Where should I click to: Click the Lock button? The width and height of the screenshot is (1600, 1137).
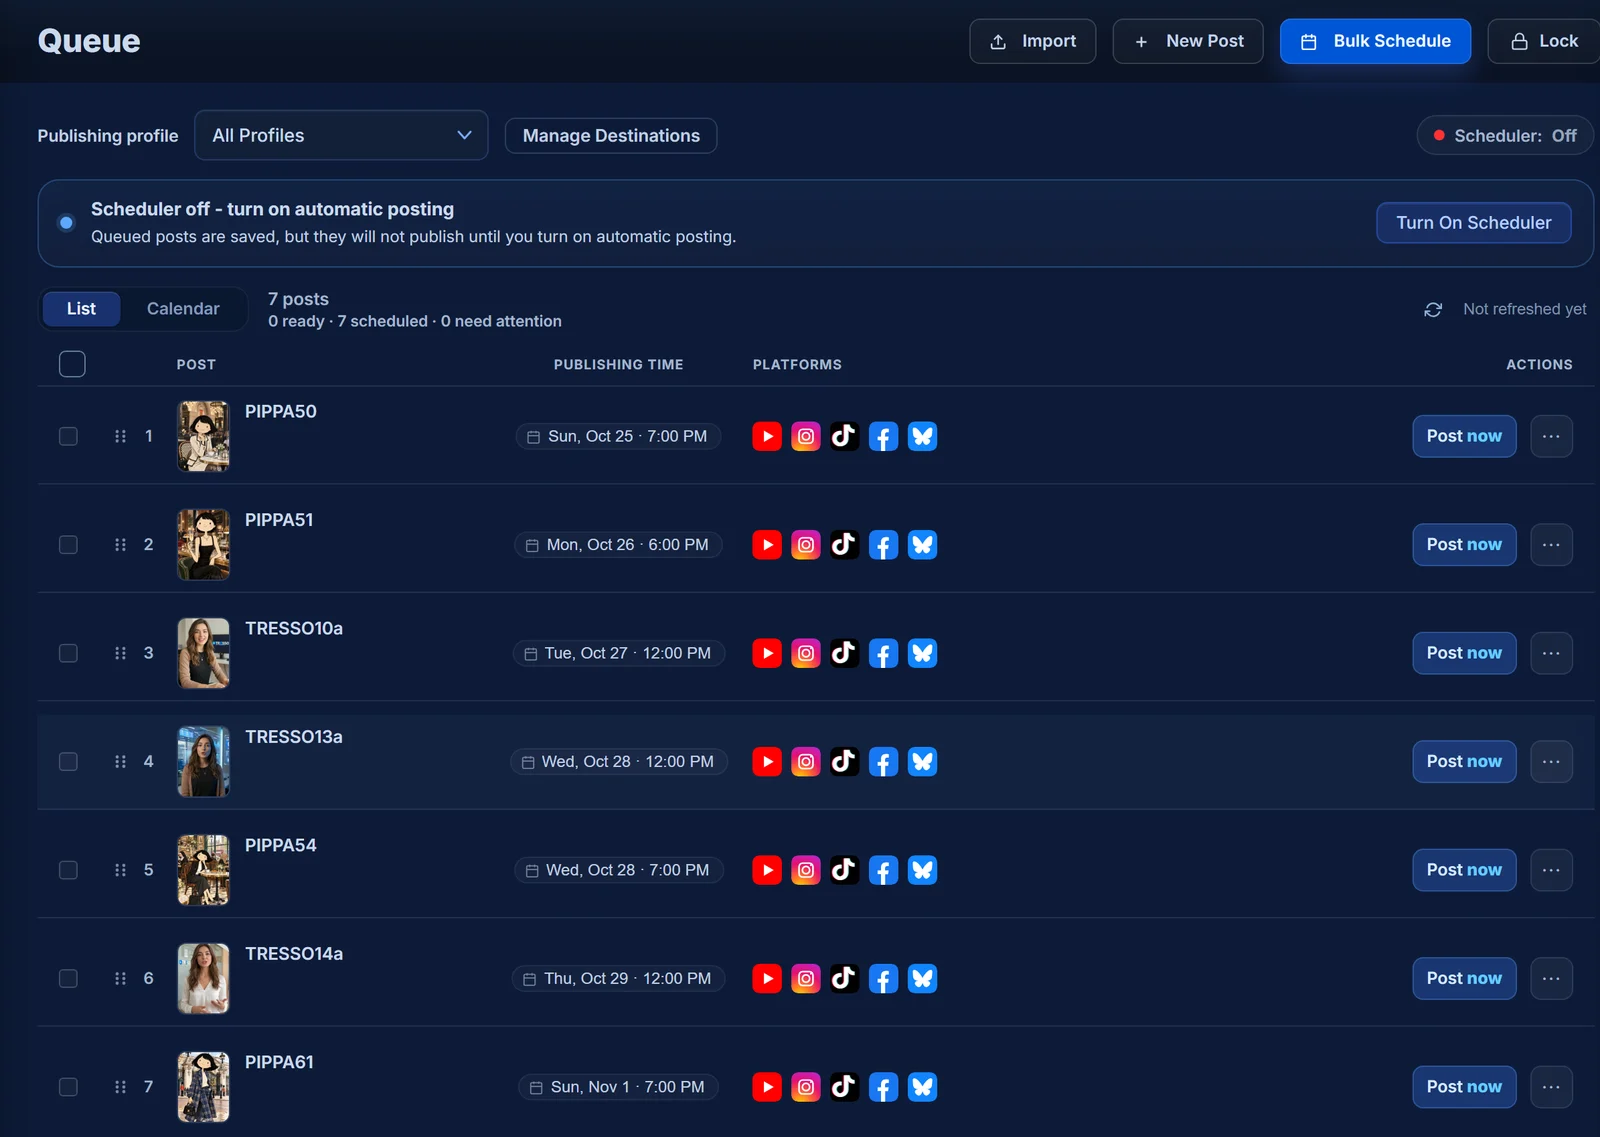coord(1544,41)
